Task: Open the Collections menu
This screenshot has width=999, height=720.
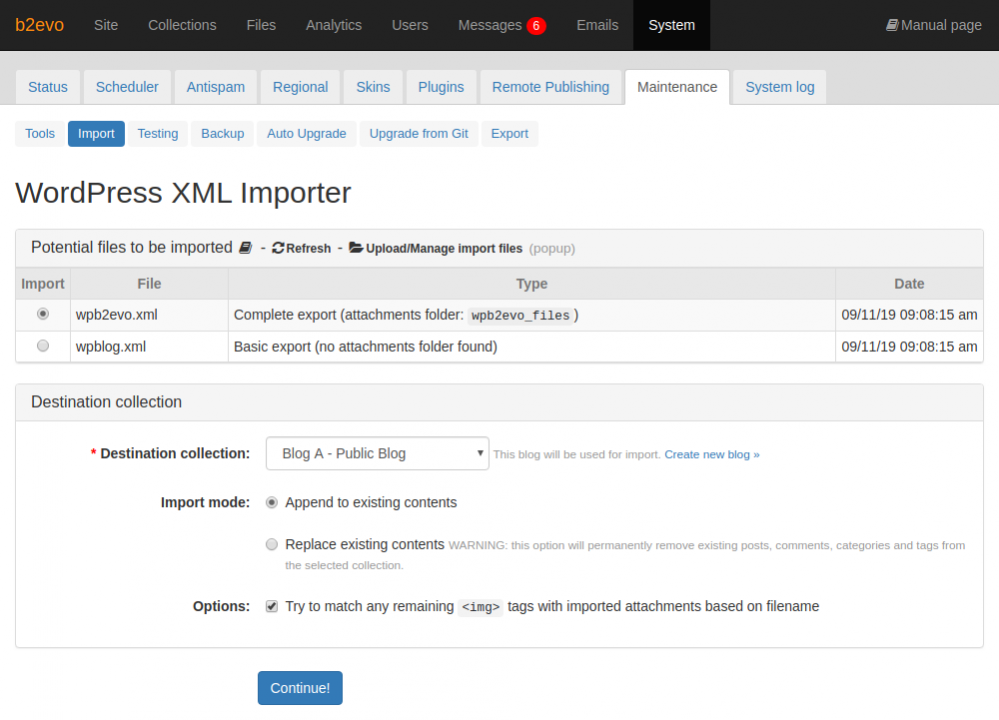Action: point(182,25)
